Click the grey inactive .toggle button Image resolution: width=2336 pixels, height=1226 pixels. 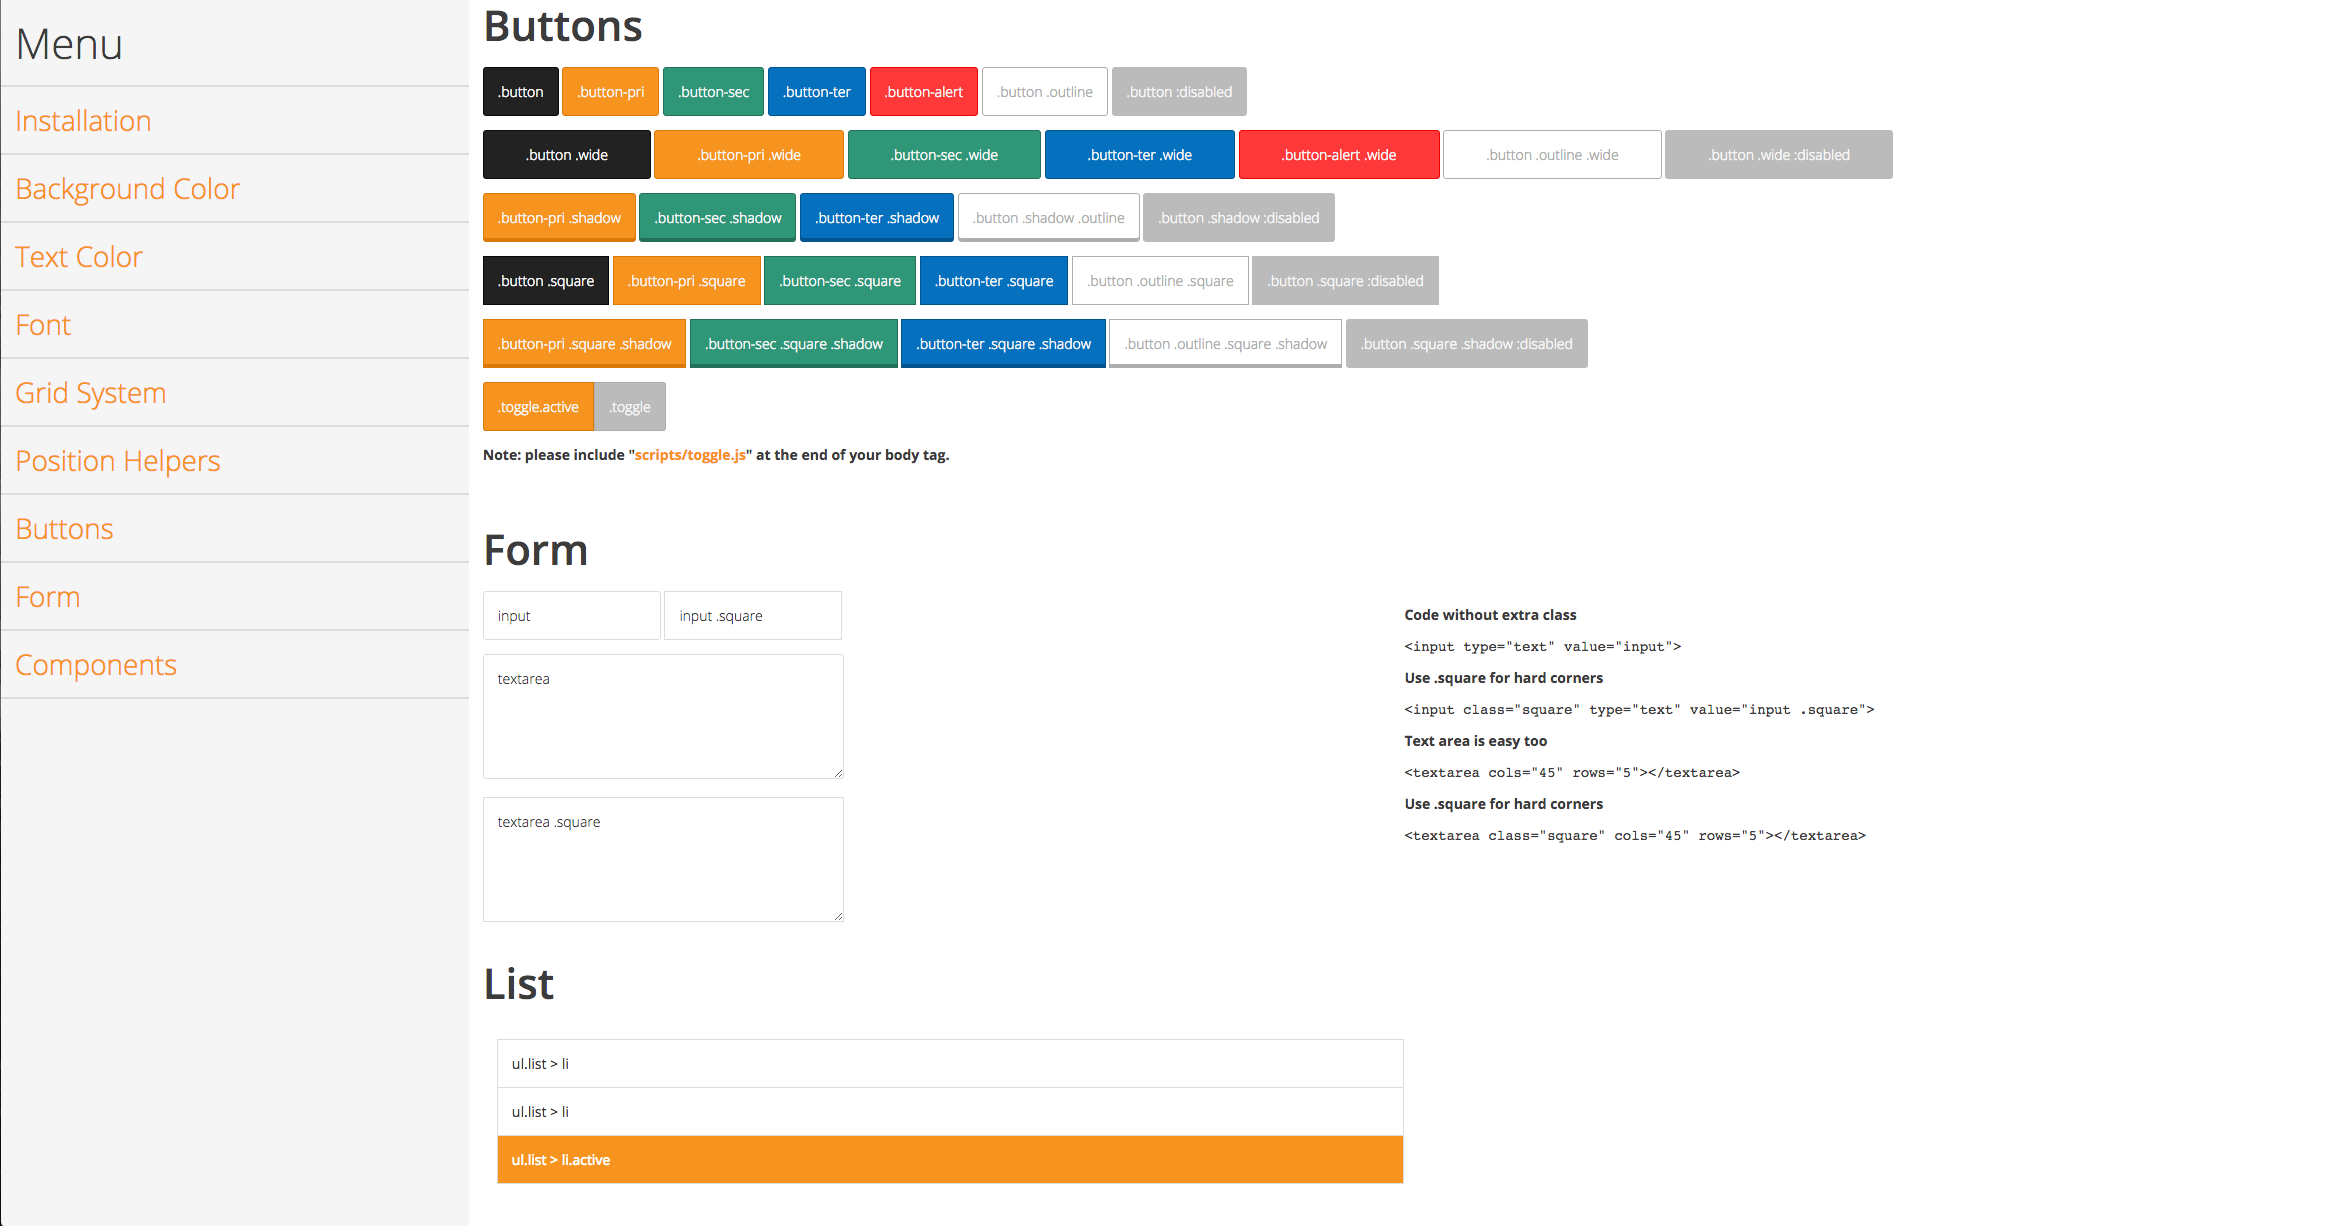coord(630,407)
